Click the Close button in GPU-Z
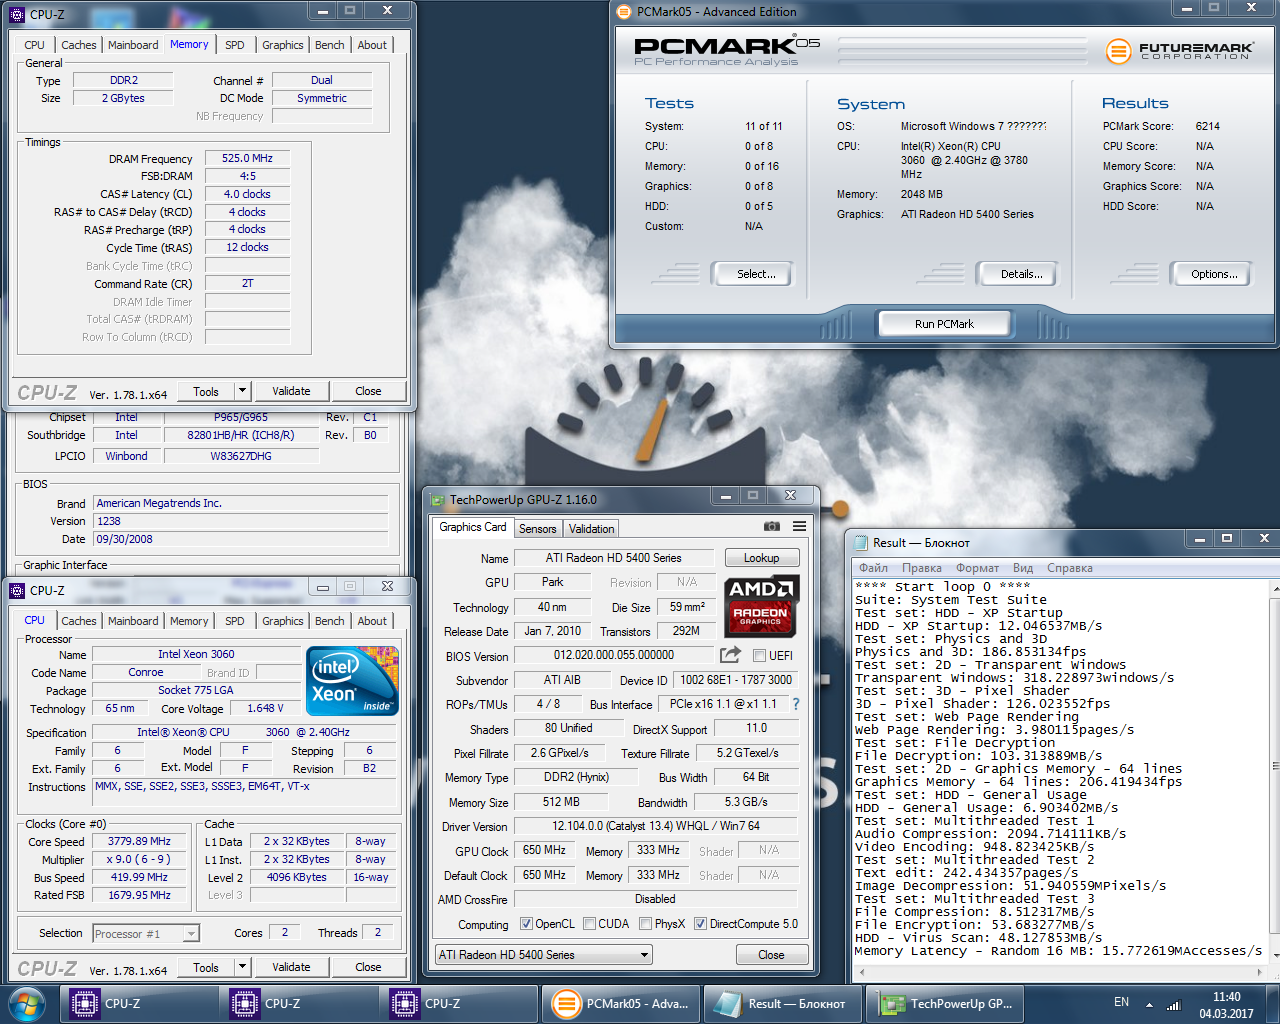1280x1024 pixels. (771, 955)
